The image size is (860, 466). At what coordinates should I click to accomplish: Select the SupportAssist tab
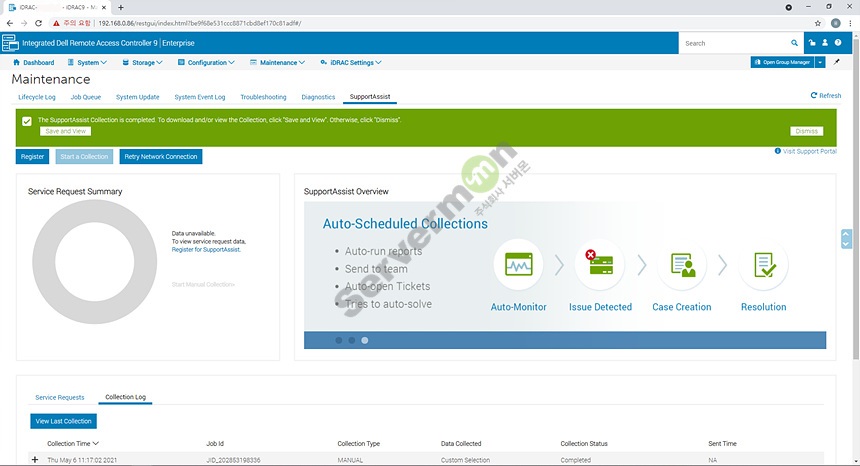click(370, 96)
